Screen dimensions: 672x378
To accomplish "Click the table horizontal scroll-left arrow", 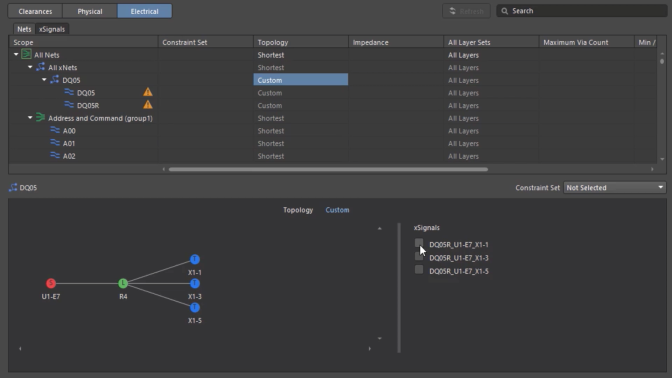I will pyautogui.click(x=164, y=169).
